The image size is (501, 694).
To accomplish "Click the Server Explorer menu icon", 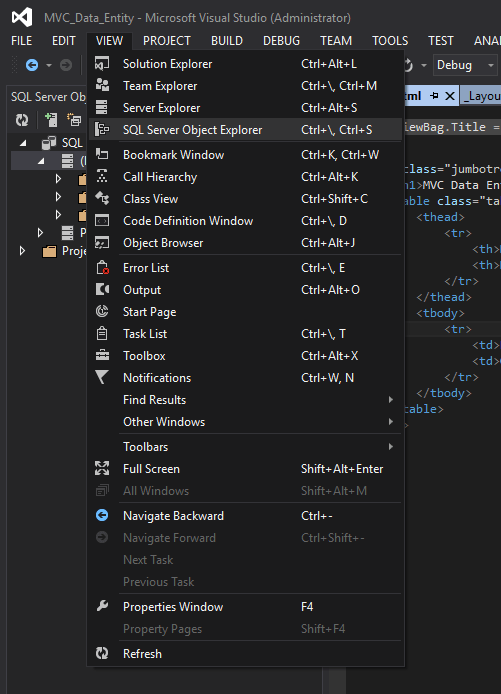I will coord(102,107).
